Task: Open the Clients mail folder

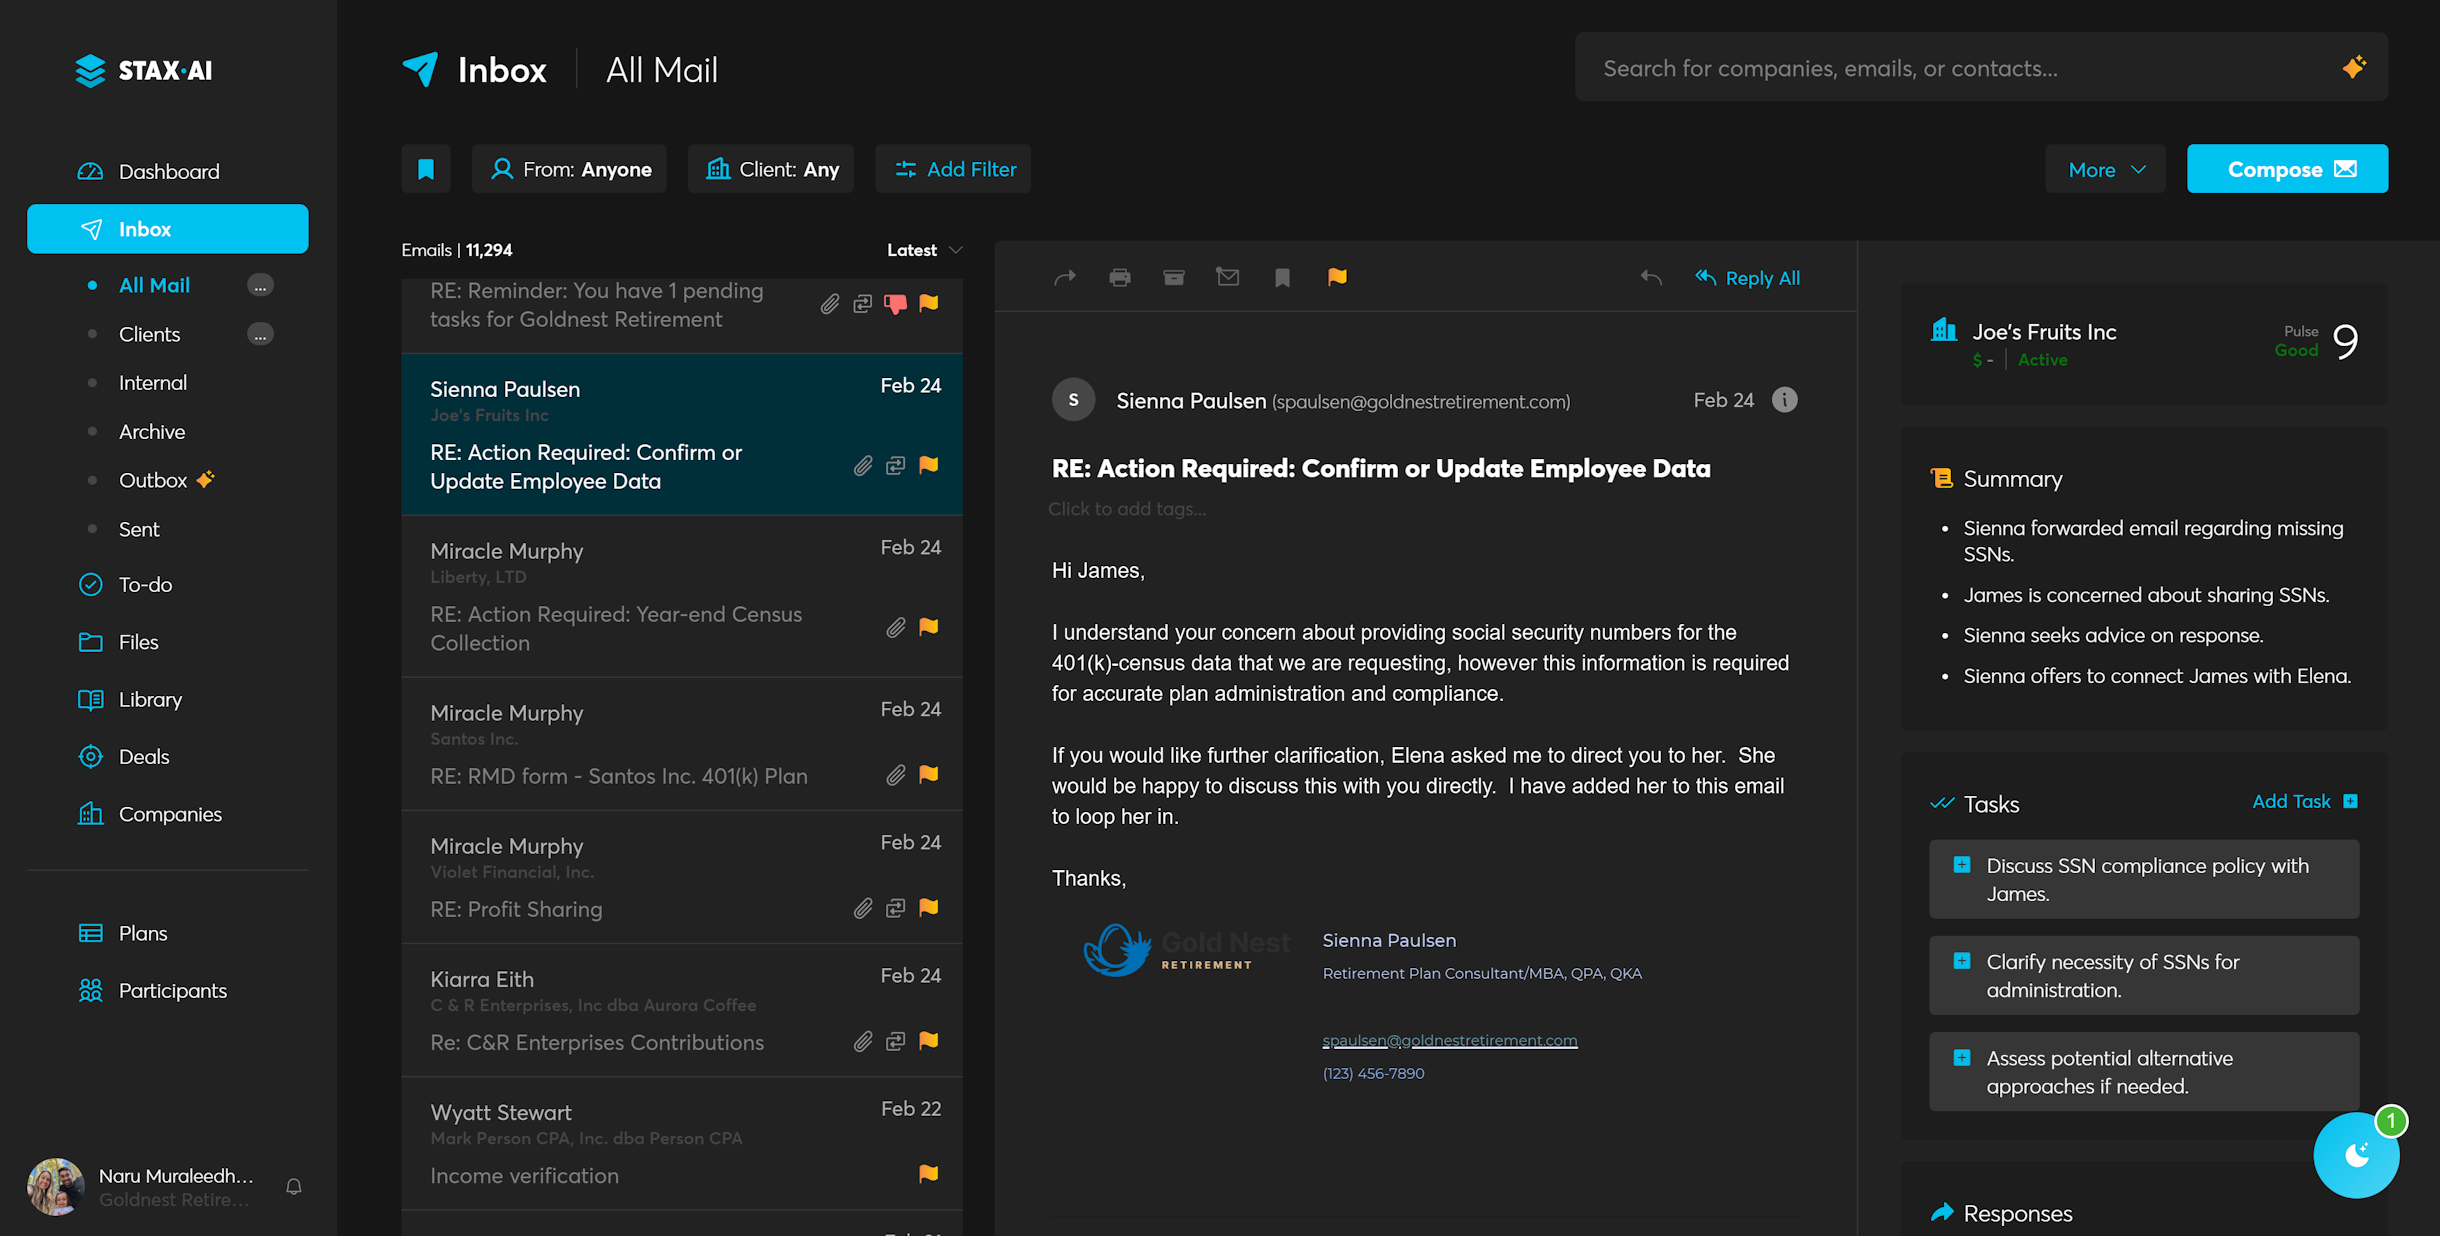Action: click(150, 334)
